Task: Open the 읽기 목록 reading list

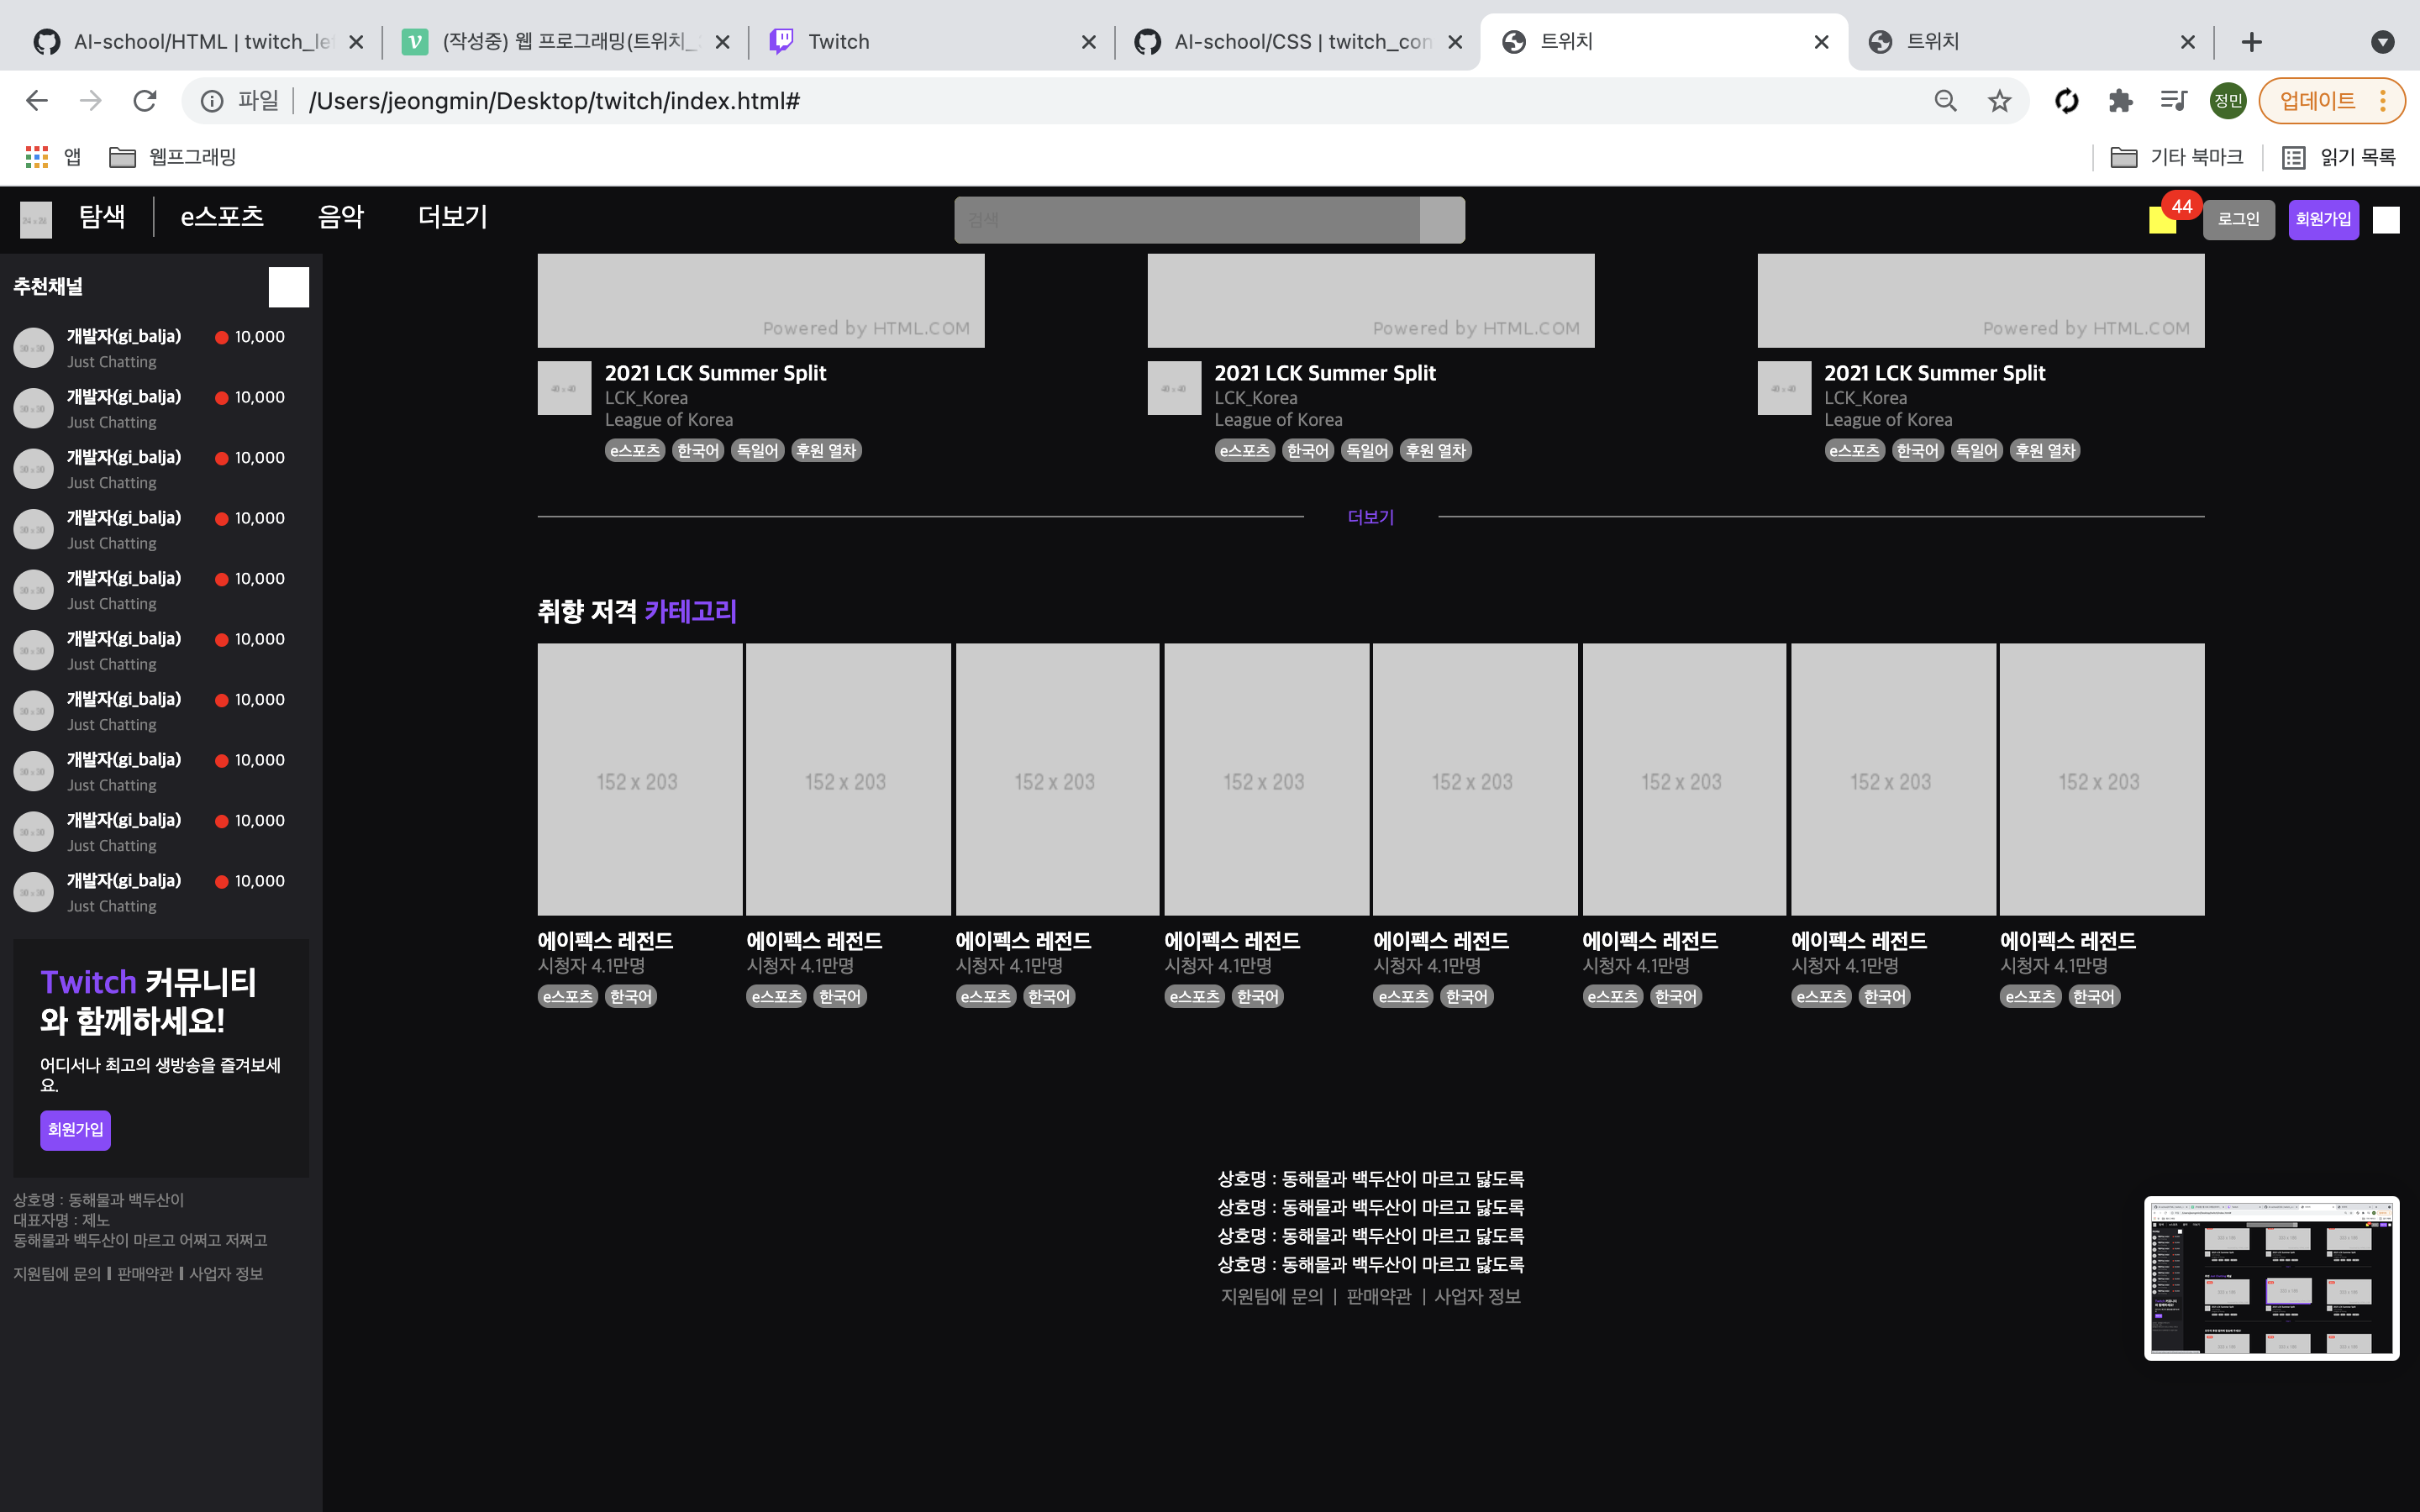Action: 2339,157
